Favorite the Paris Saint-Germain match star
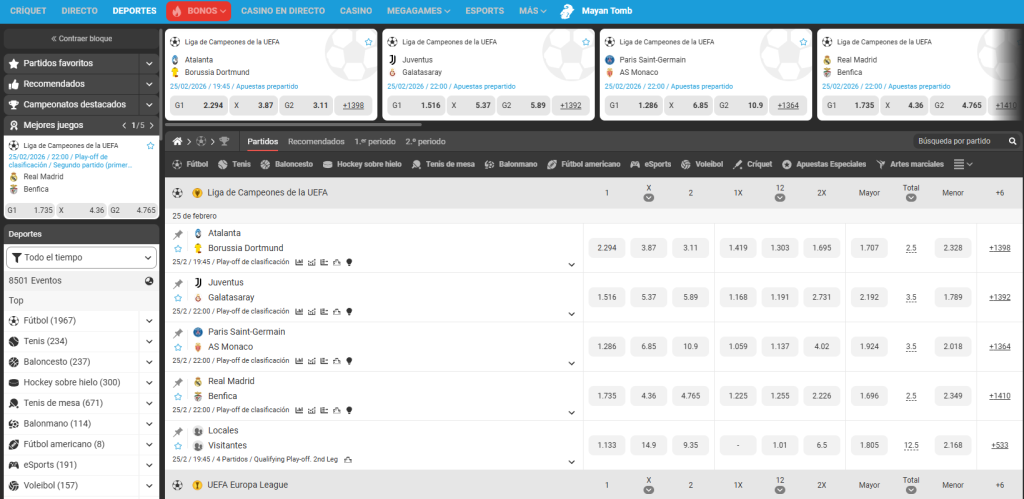The height and width of the screenshot is (499, 1024). pyautogui.click(x=178, y=347)
